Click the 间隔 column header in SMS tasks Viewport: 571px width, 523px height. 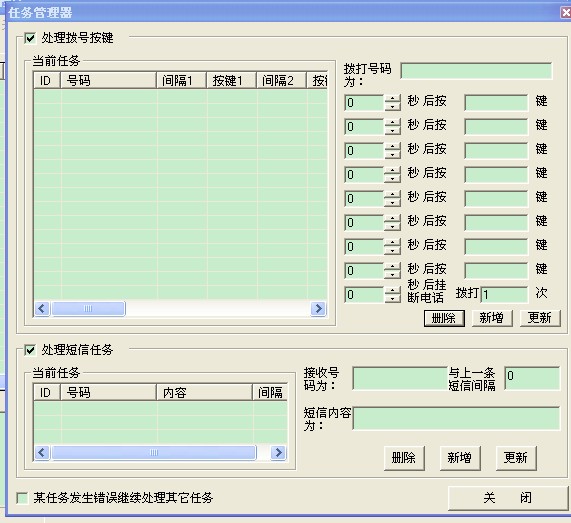(270, 392)
